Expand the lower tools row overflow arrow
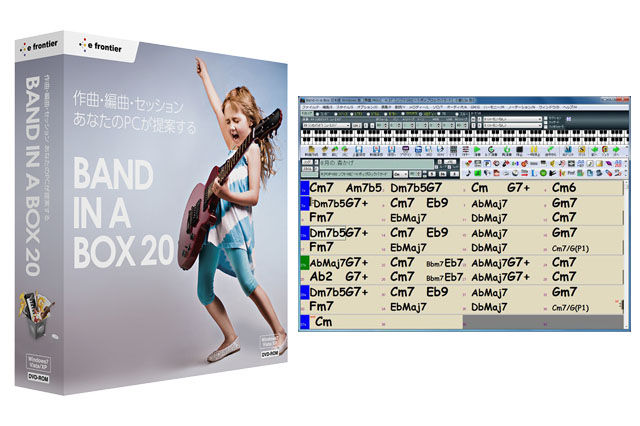The width and height of the screenshot is (640, 426). [x=625, y=173]
